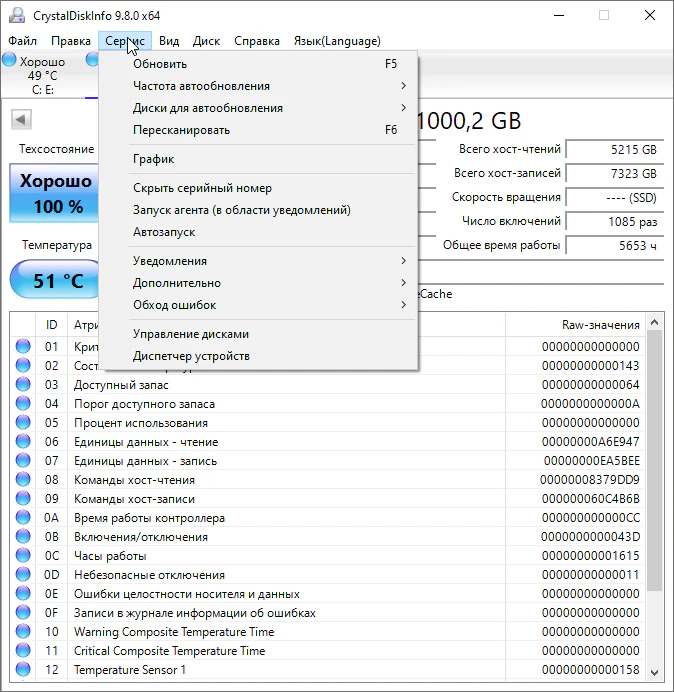
Task: Click the Хорошо 100 % health status button
Action: click(x=56, y=194)
